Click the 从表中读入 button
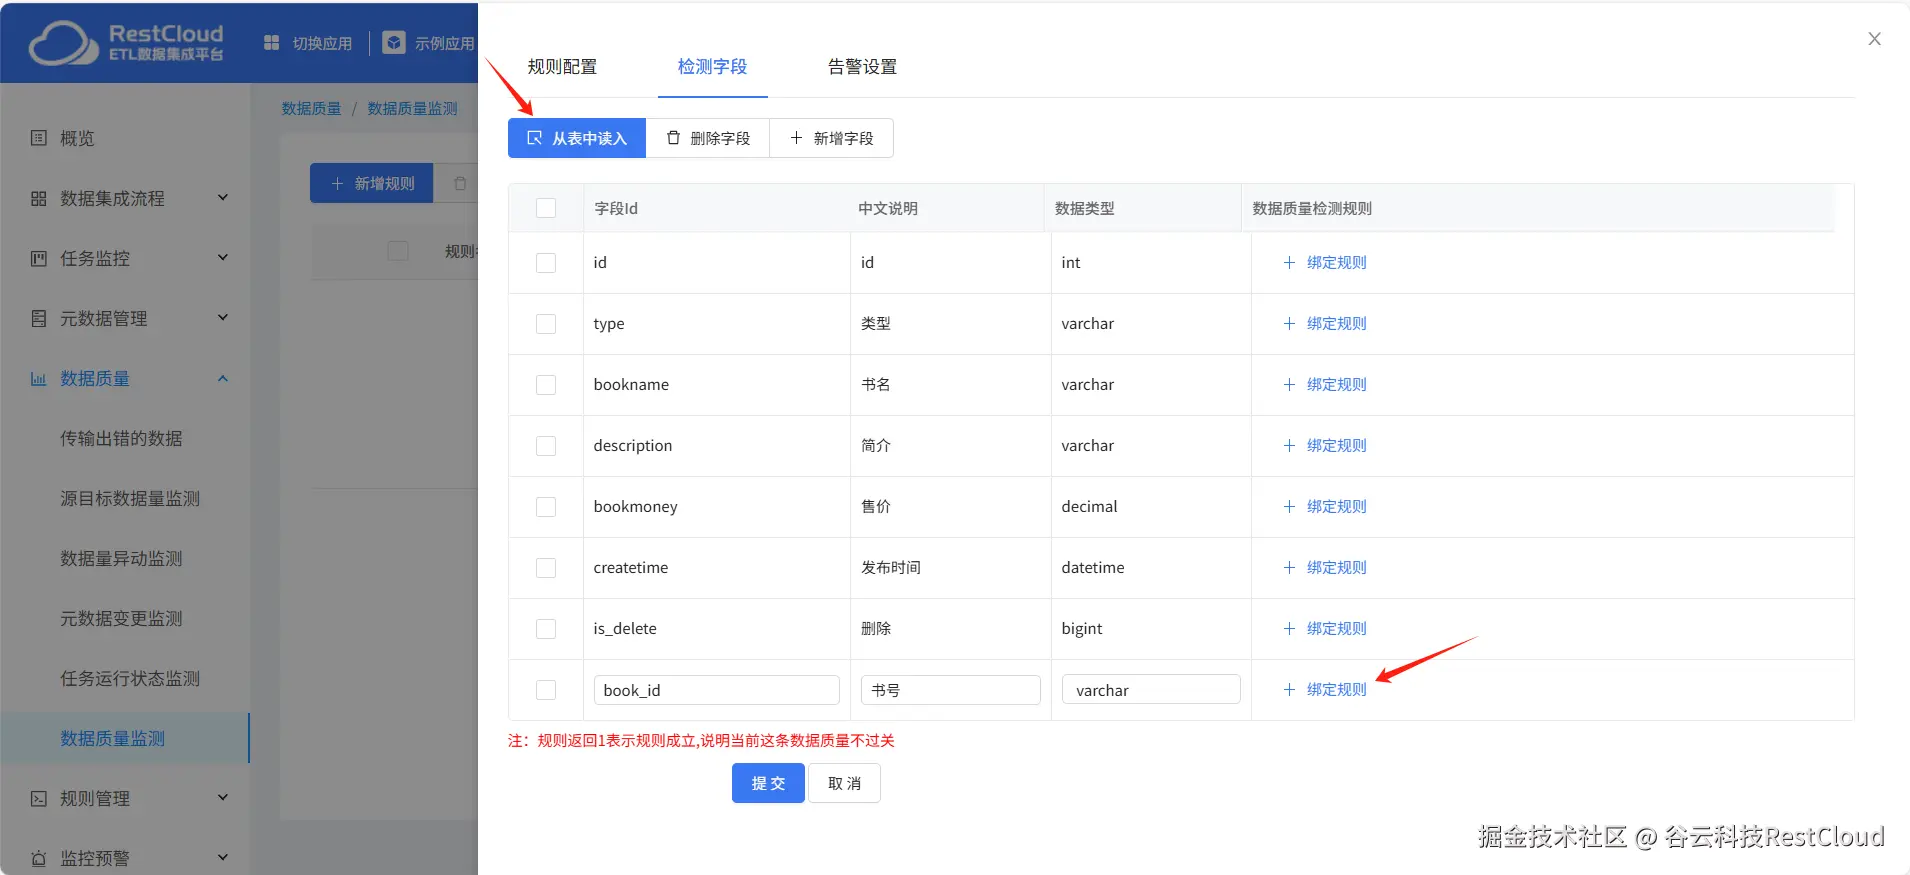The height and width of the screenshot is (875, 1910). pos(577,138)
